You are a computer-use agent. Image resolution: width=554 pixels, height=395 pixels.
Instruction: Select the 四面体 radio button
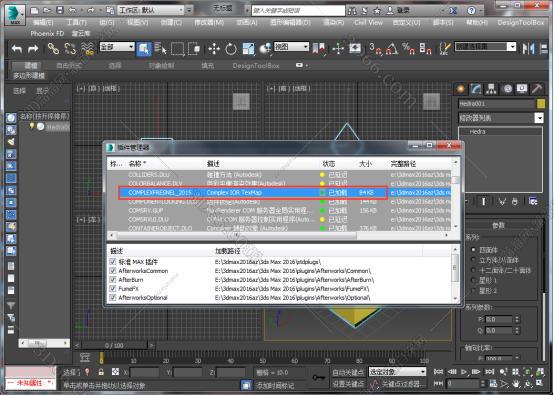[x=473, y=250]
